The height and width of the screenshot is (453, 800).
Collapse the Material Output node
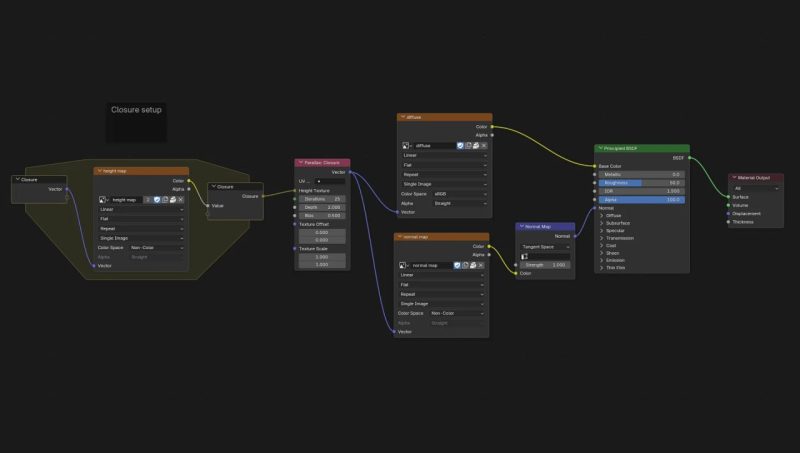coord(733,177)
